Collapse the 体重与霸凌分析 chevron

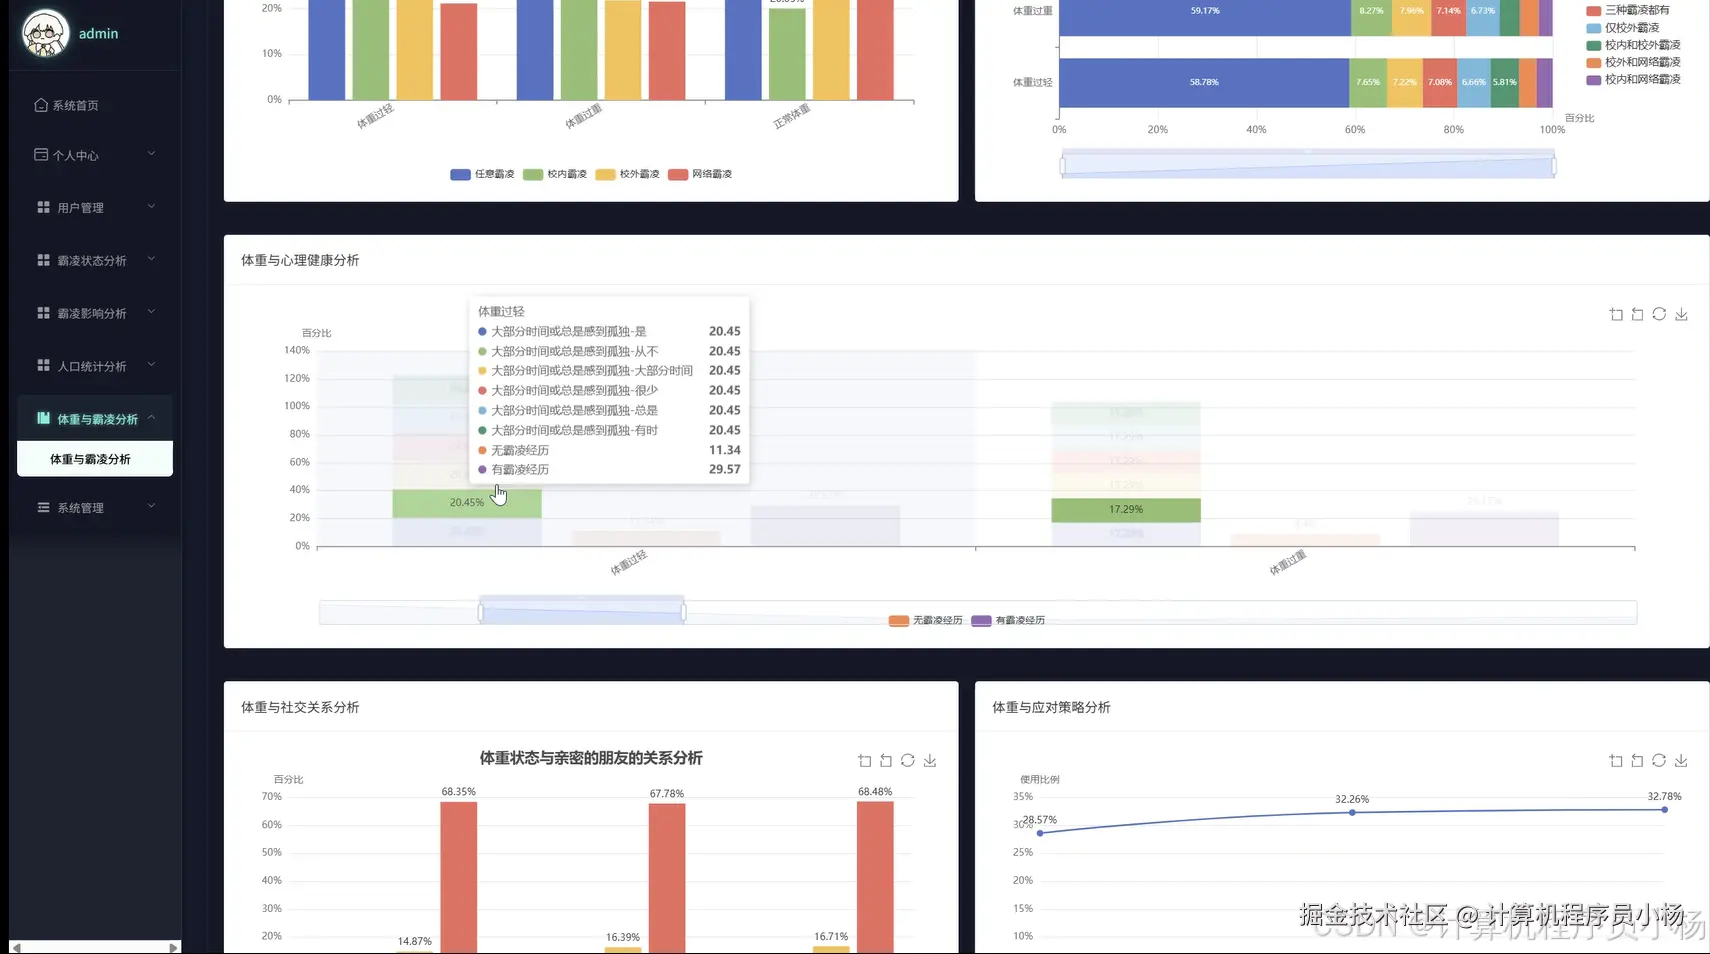tap(151, 418)
